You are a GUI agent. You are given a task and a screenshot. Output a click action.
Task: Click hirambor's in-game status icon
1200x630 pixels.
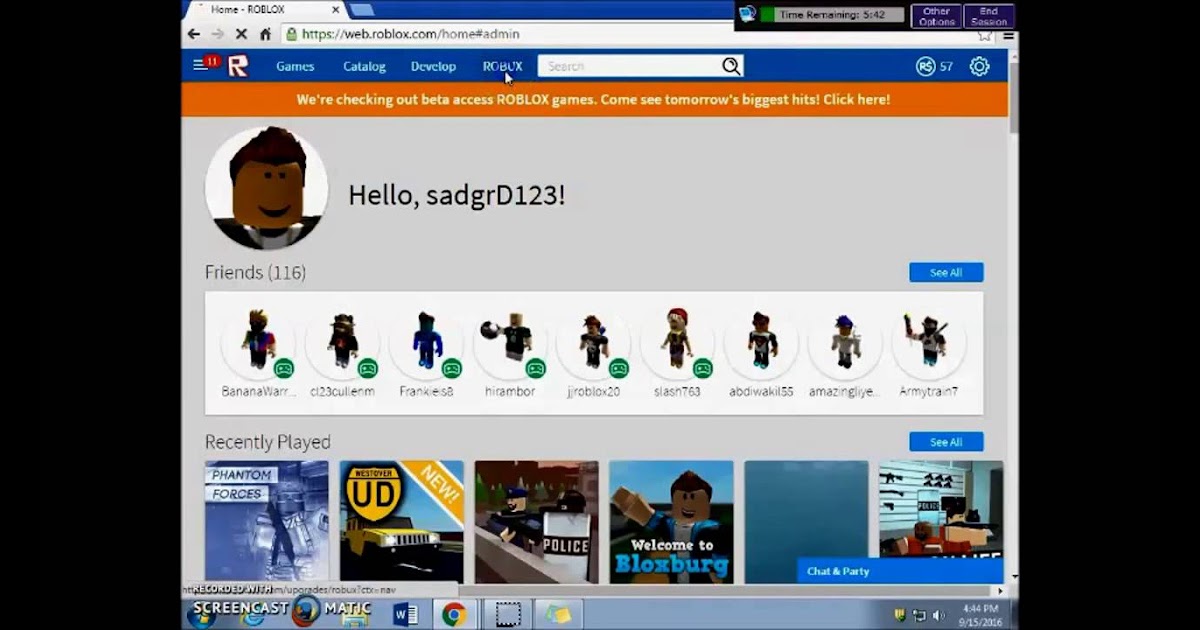pyautogui.click(x=535, y=368)
